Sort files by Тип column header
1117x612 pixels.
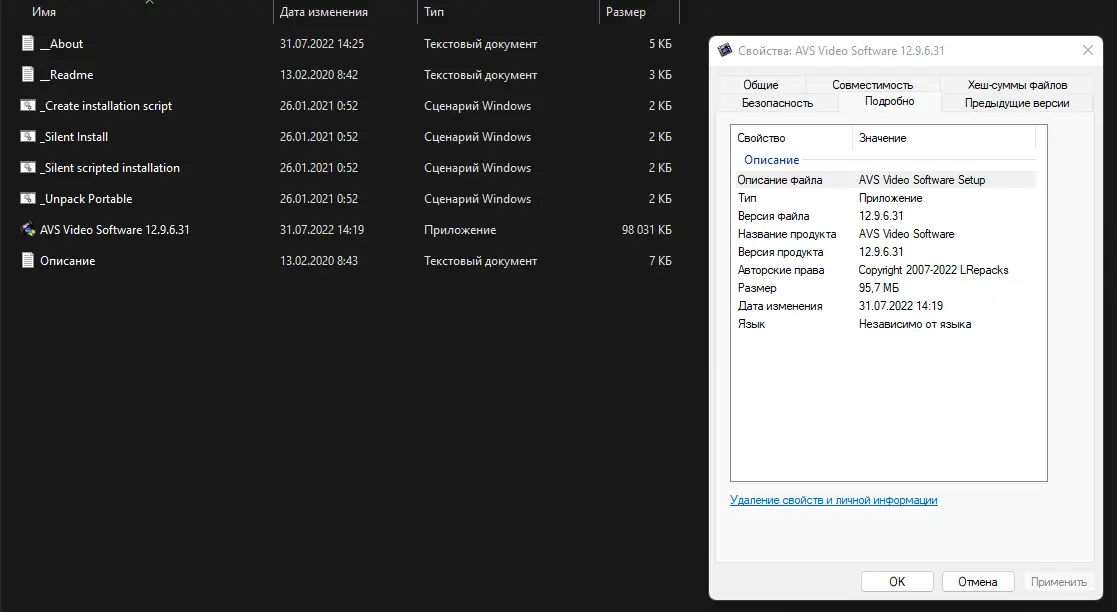tap(434, 12)
